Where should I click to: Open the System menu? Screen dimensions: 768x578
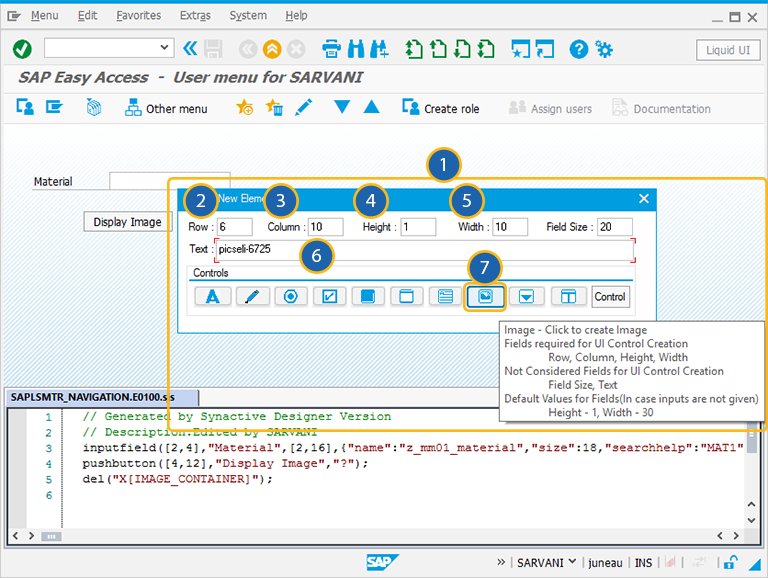248,16
